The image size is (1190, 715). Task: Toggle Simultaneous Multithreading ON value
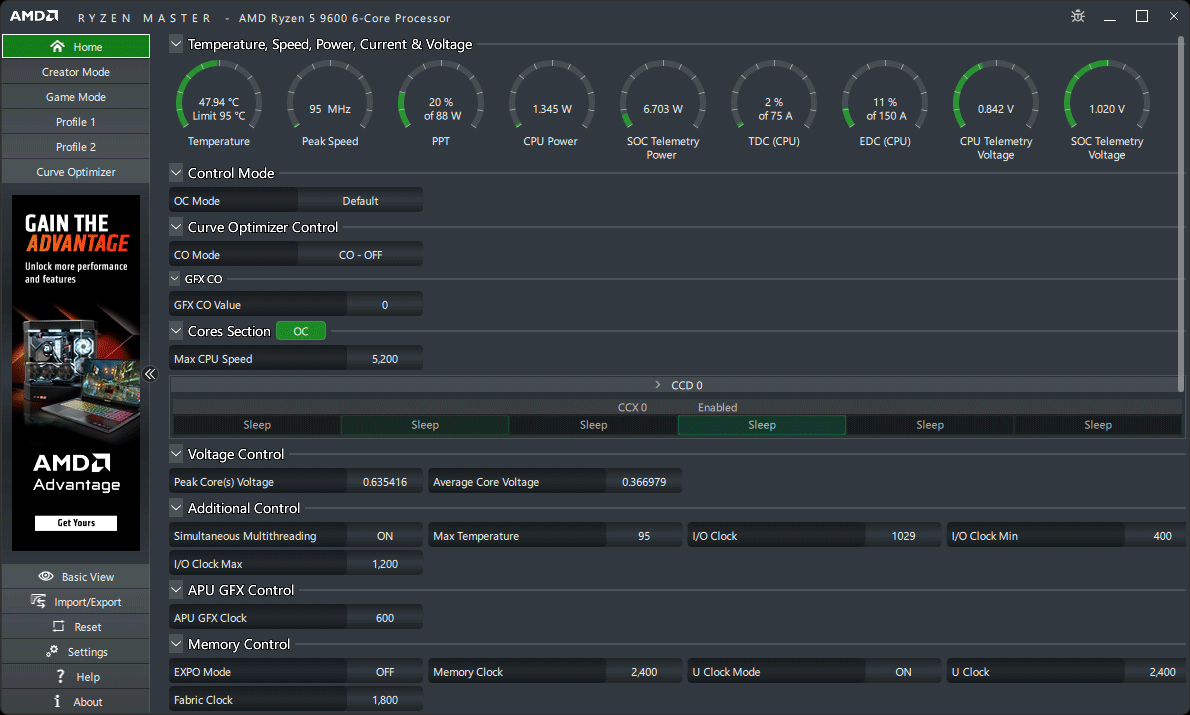point(385,536)
